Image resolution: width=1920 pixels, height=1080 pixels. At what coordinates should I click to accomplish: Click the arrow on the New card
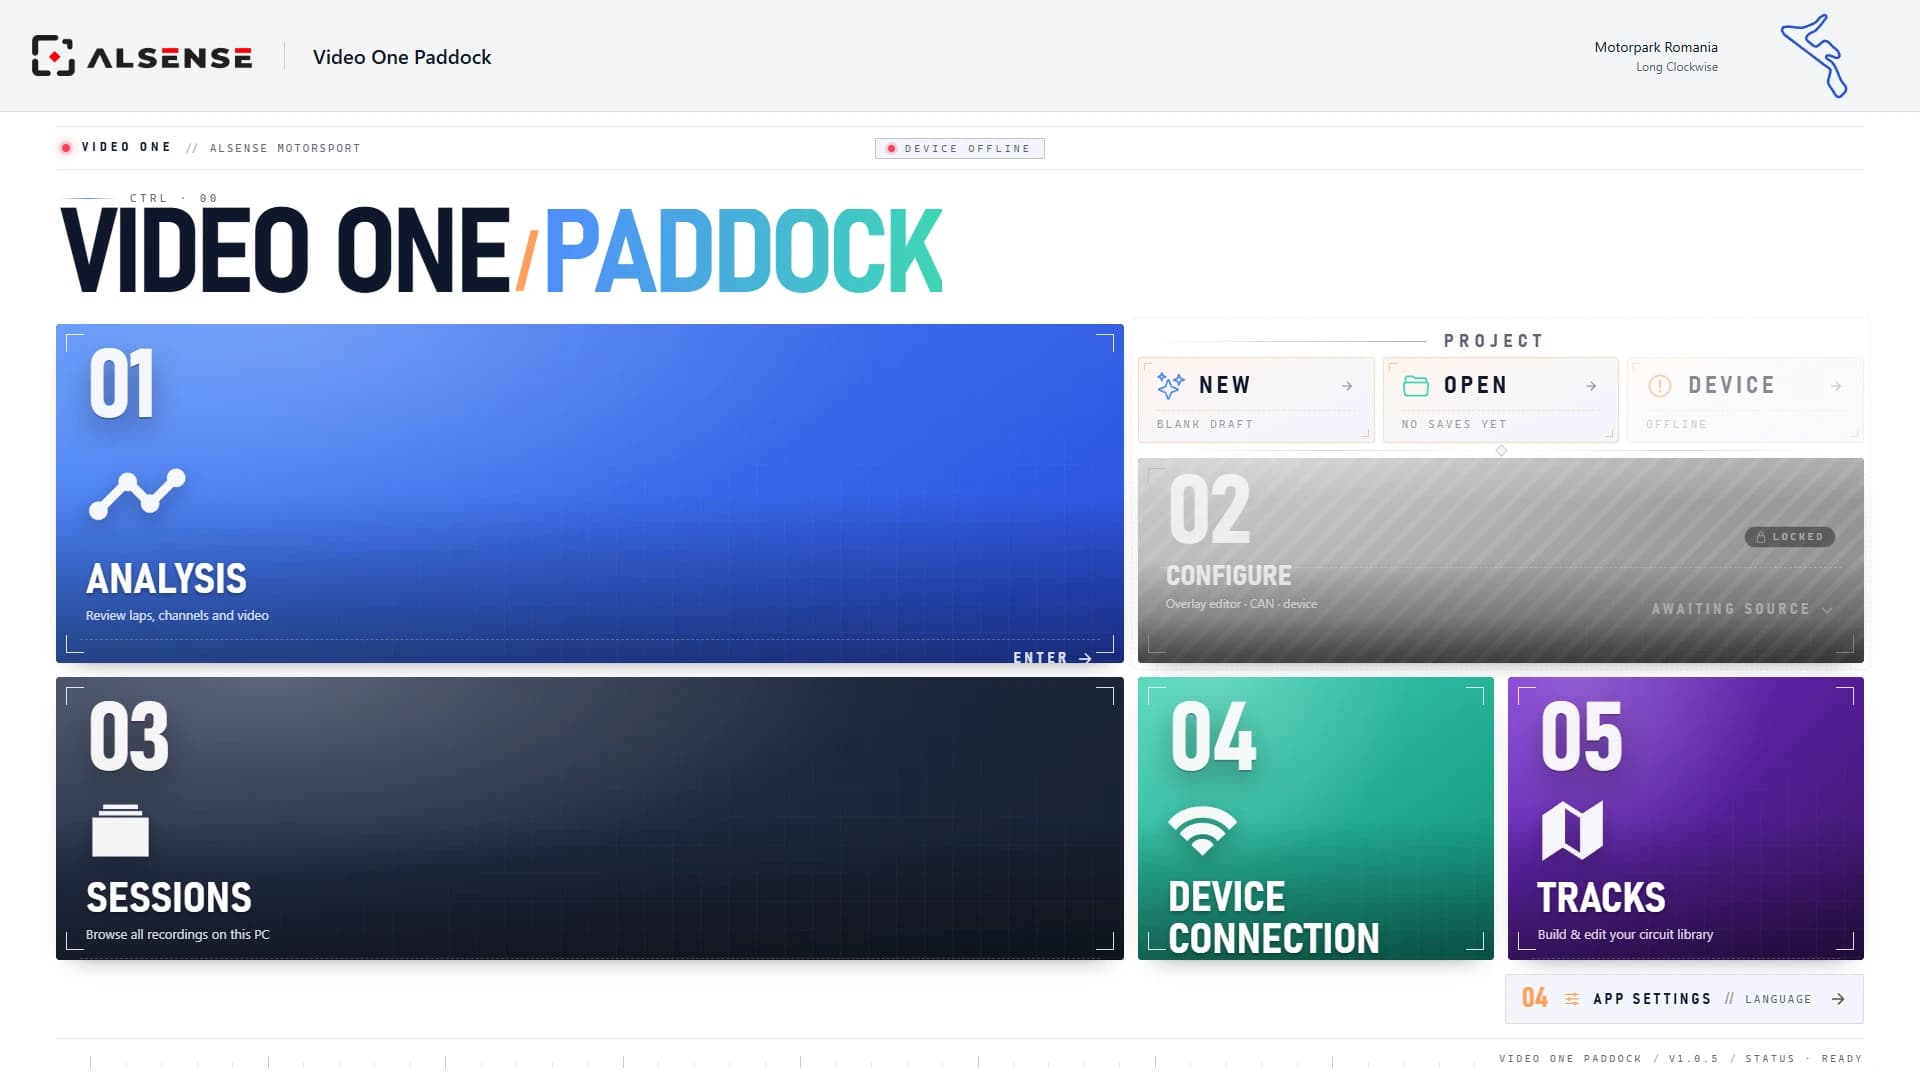coord(1347,386)
